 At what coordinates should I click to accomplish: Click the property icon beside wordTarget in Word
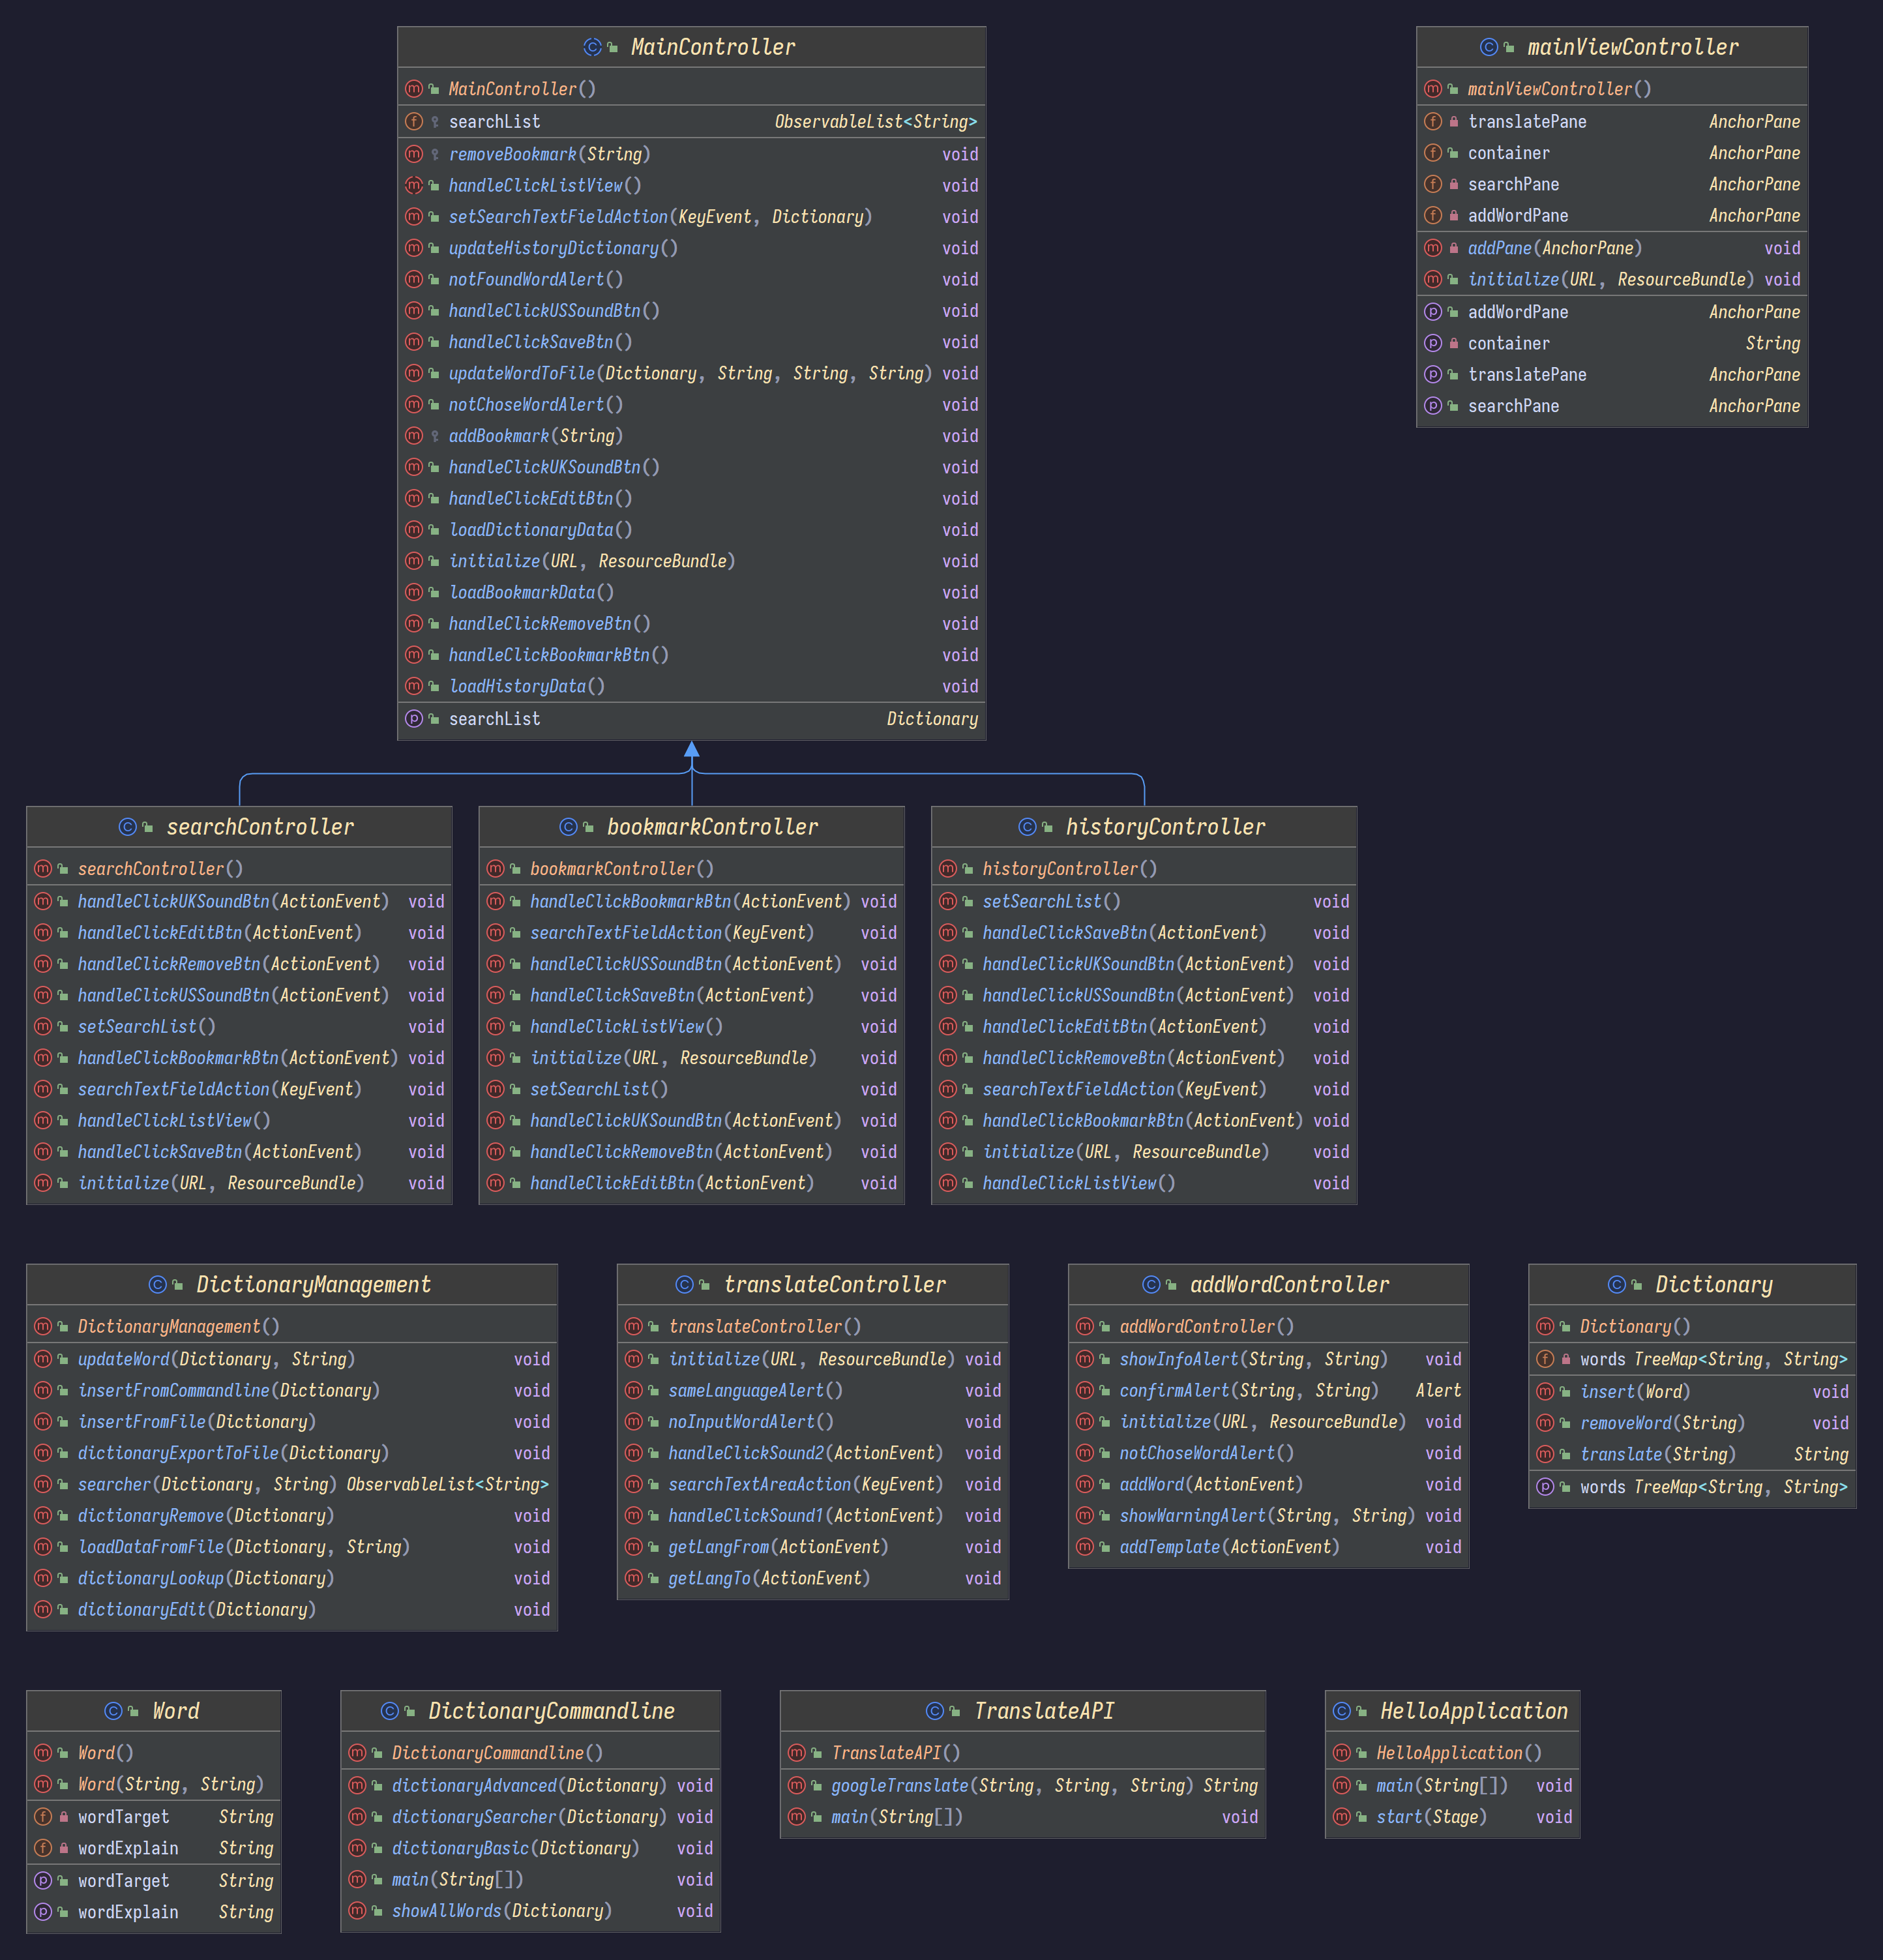(x=43, y=1880)
